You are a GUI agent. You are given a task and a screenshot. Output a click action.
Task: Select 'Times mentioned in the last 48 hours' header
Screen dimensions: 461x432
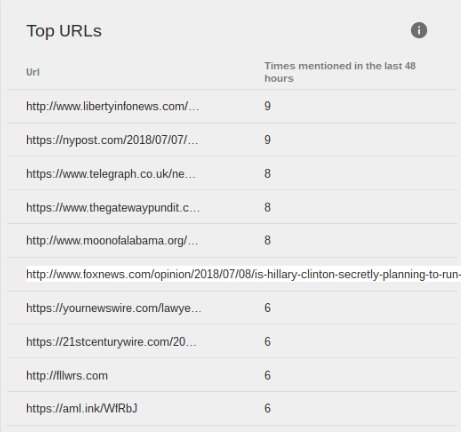pos(340,72)
